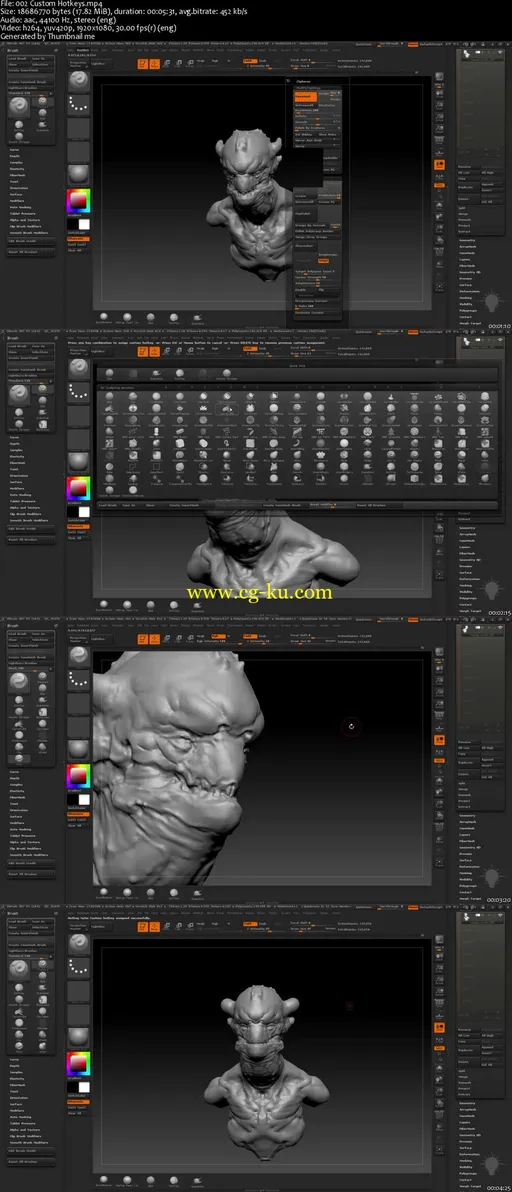Click Load Brush in second frame's brush popup
The height and width of the screenshot is (1192, 512).
[109, 505]
